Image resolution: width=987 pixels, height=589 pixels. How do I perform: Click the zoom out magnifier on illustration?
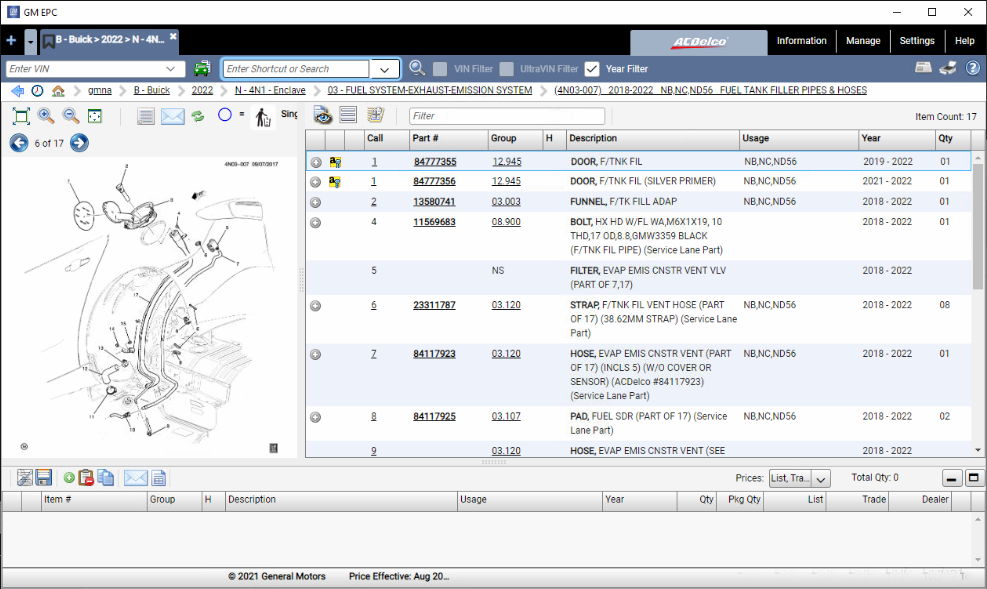(71, 116)
